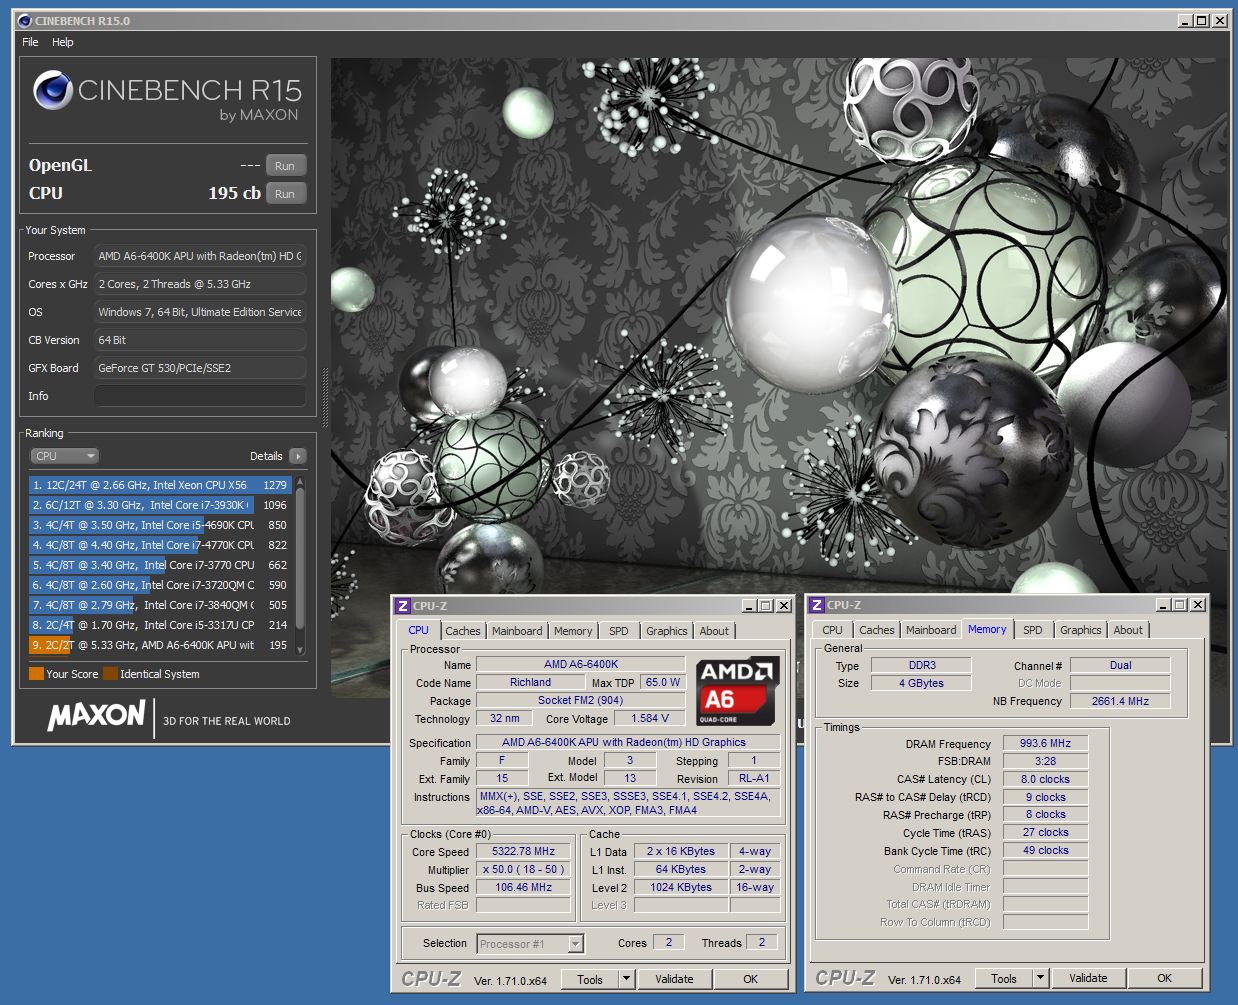Switch to Graphics tab in left CPU-Z
The width and height of the screenshot is (1238, 1005).
point(666,631)
